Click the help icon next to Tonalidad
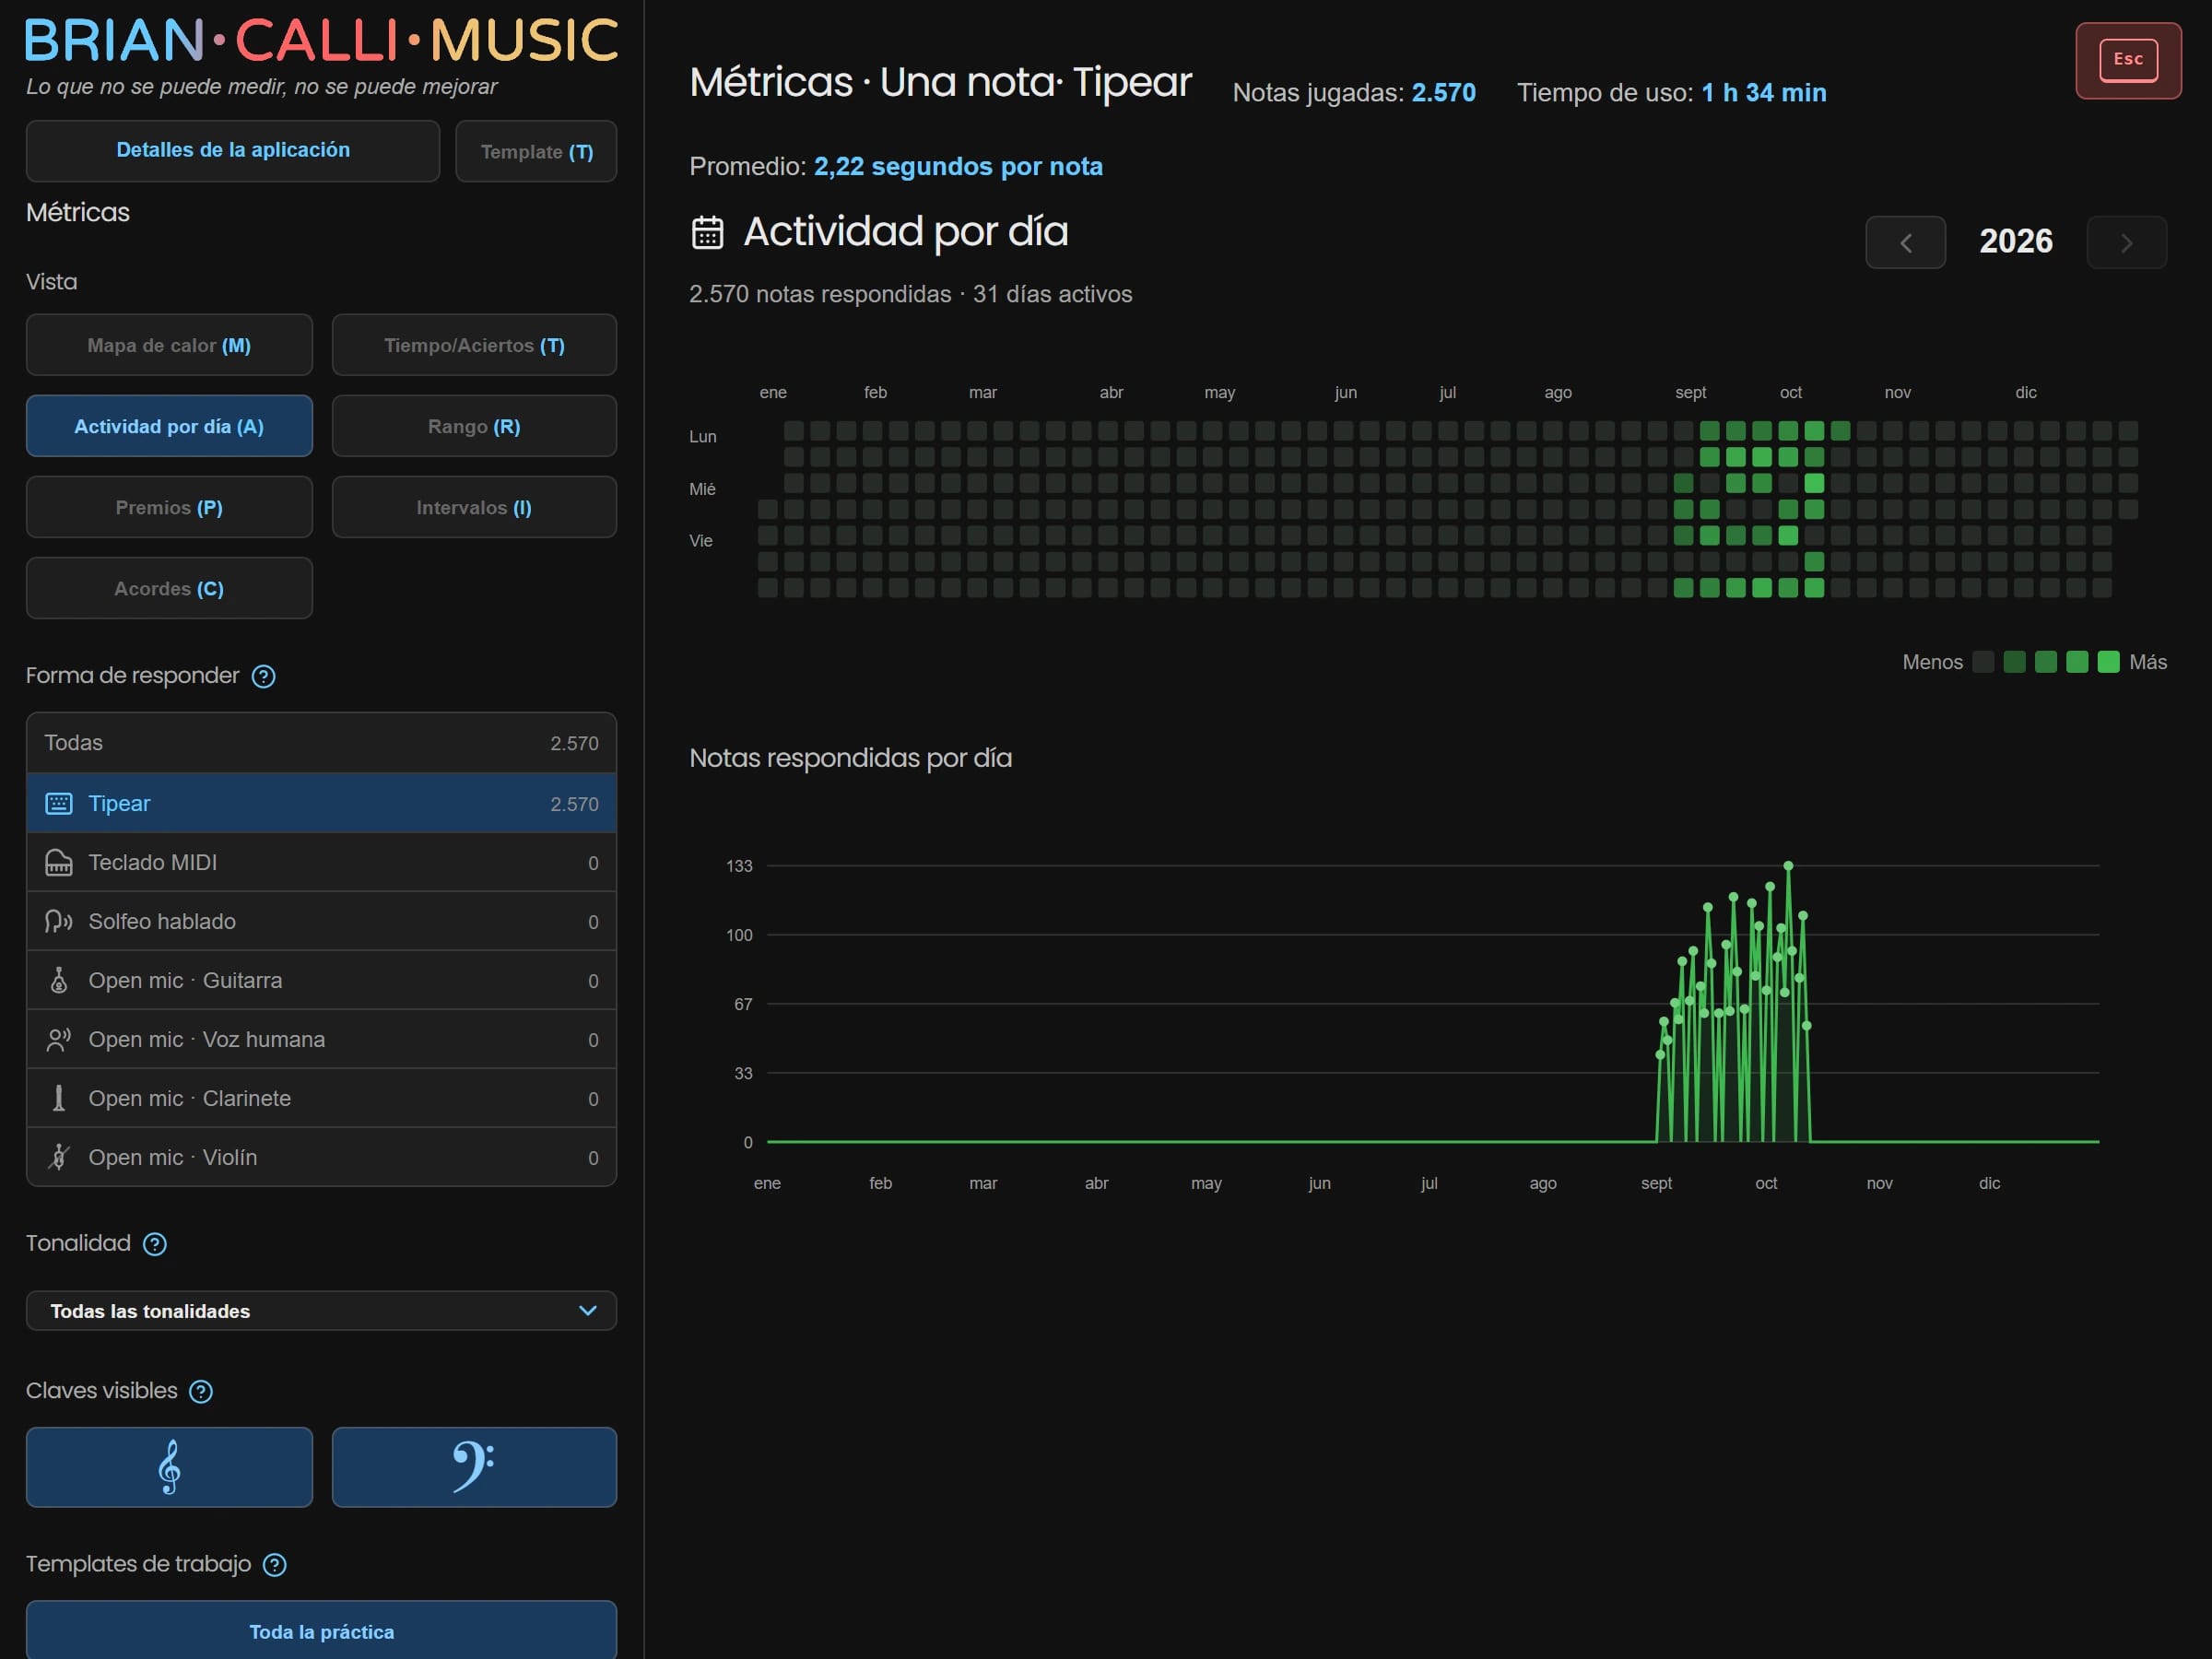The image size is (2212, 1659). coord(155,1244)
